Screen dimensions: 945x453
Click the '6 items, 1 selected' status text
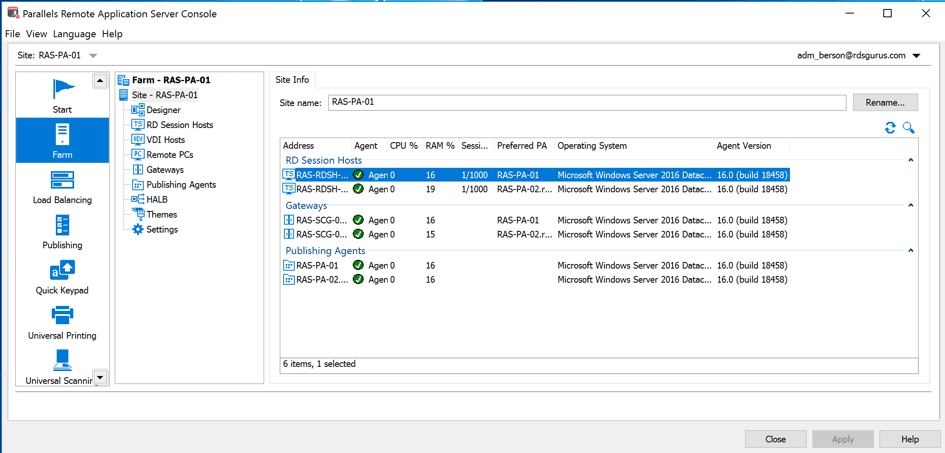319,364
